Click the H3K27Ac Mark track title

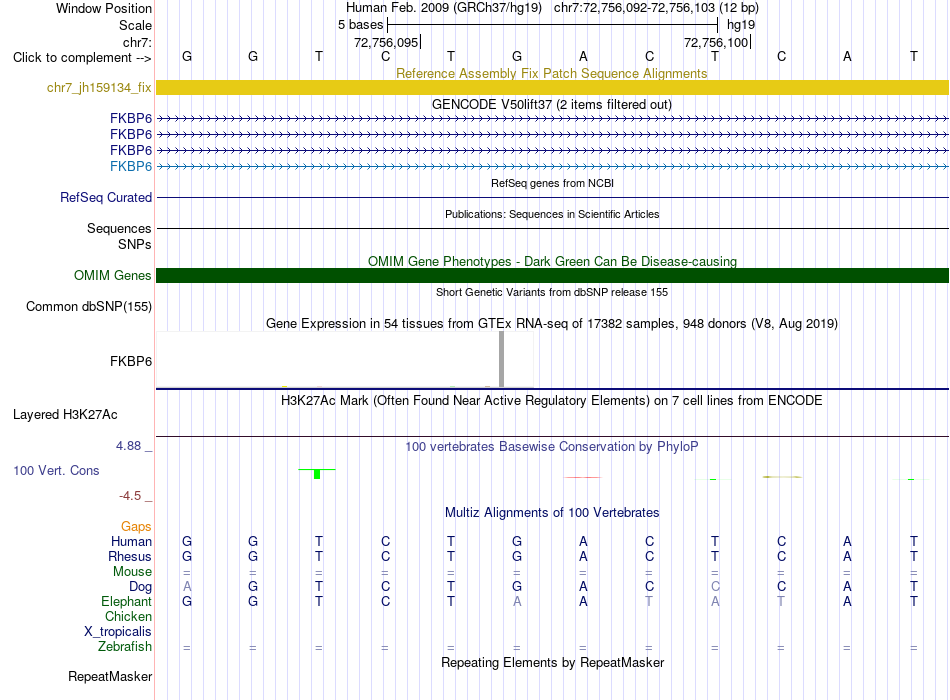click(x=551, y=401)
